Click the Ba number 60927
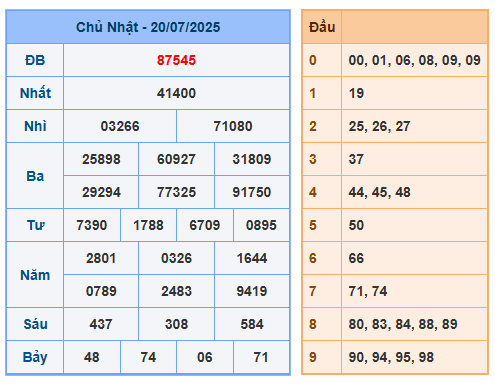 pyautogui.click(x=176, y=159)
